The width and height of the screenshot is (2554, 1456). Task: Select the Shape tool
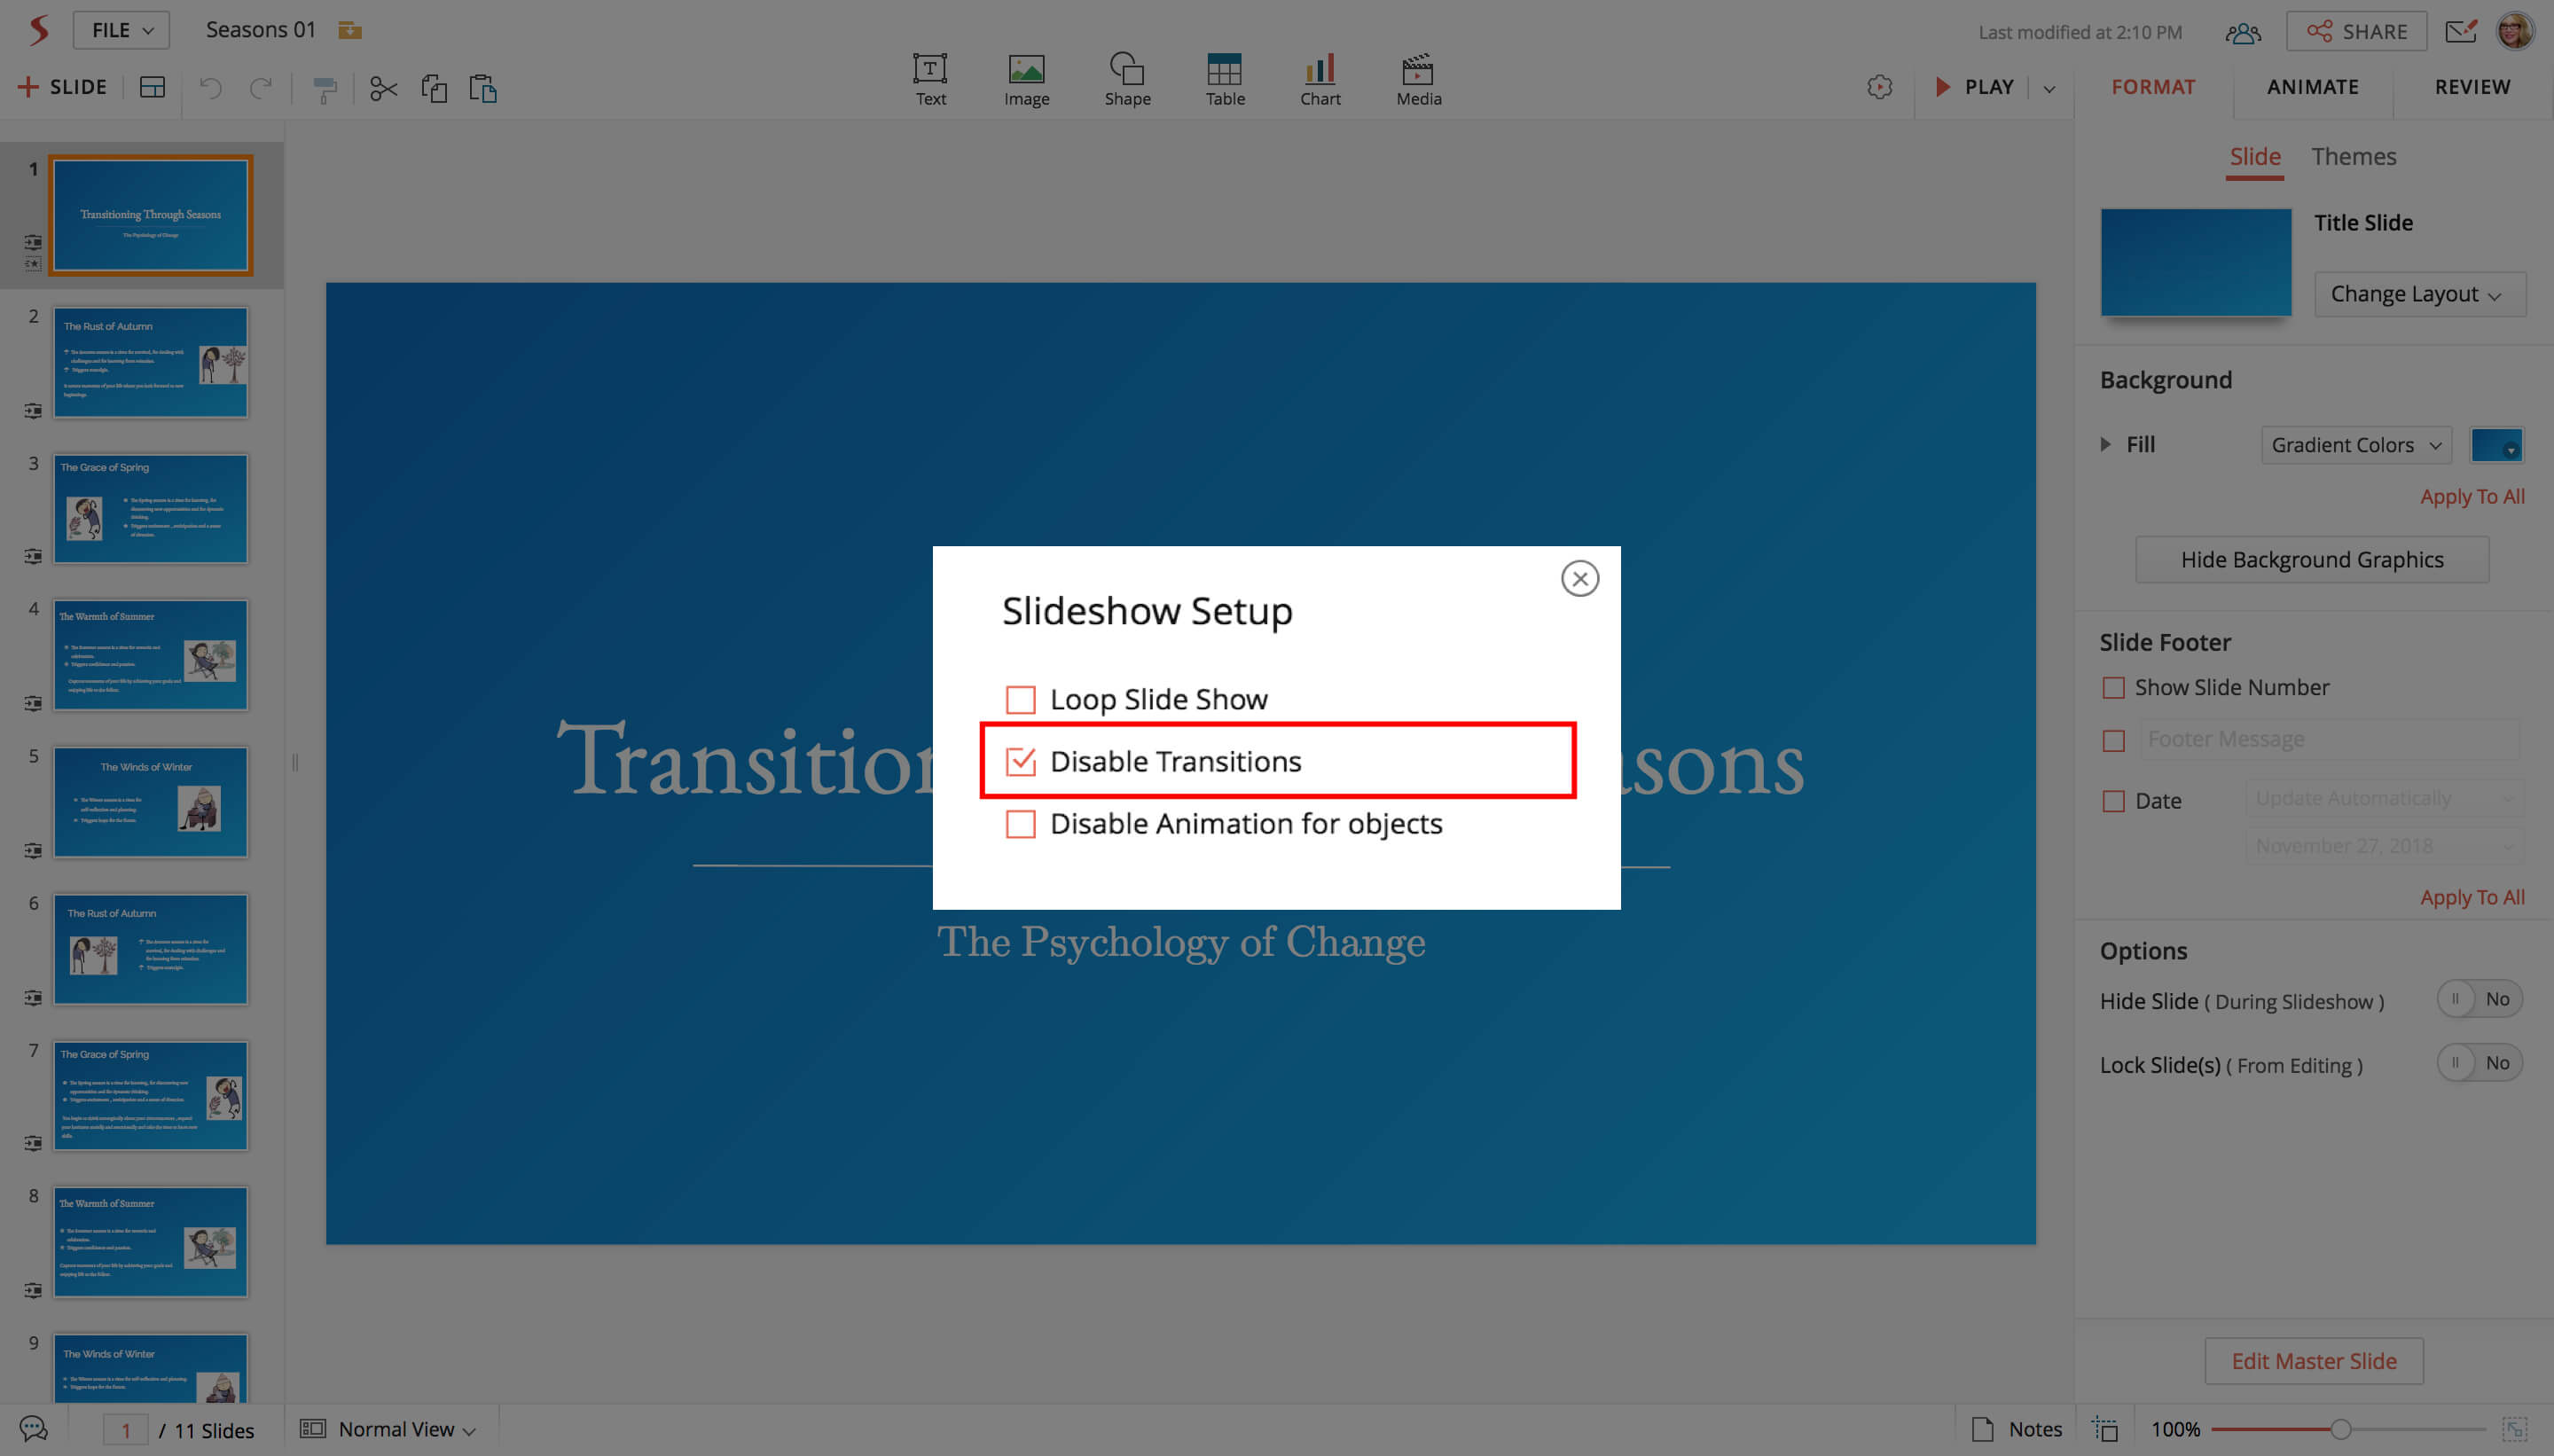click(x=1127, y=79)
